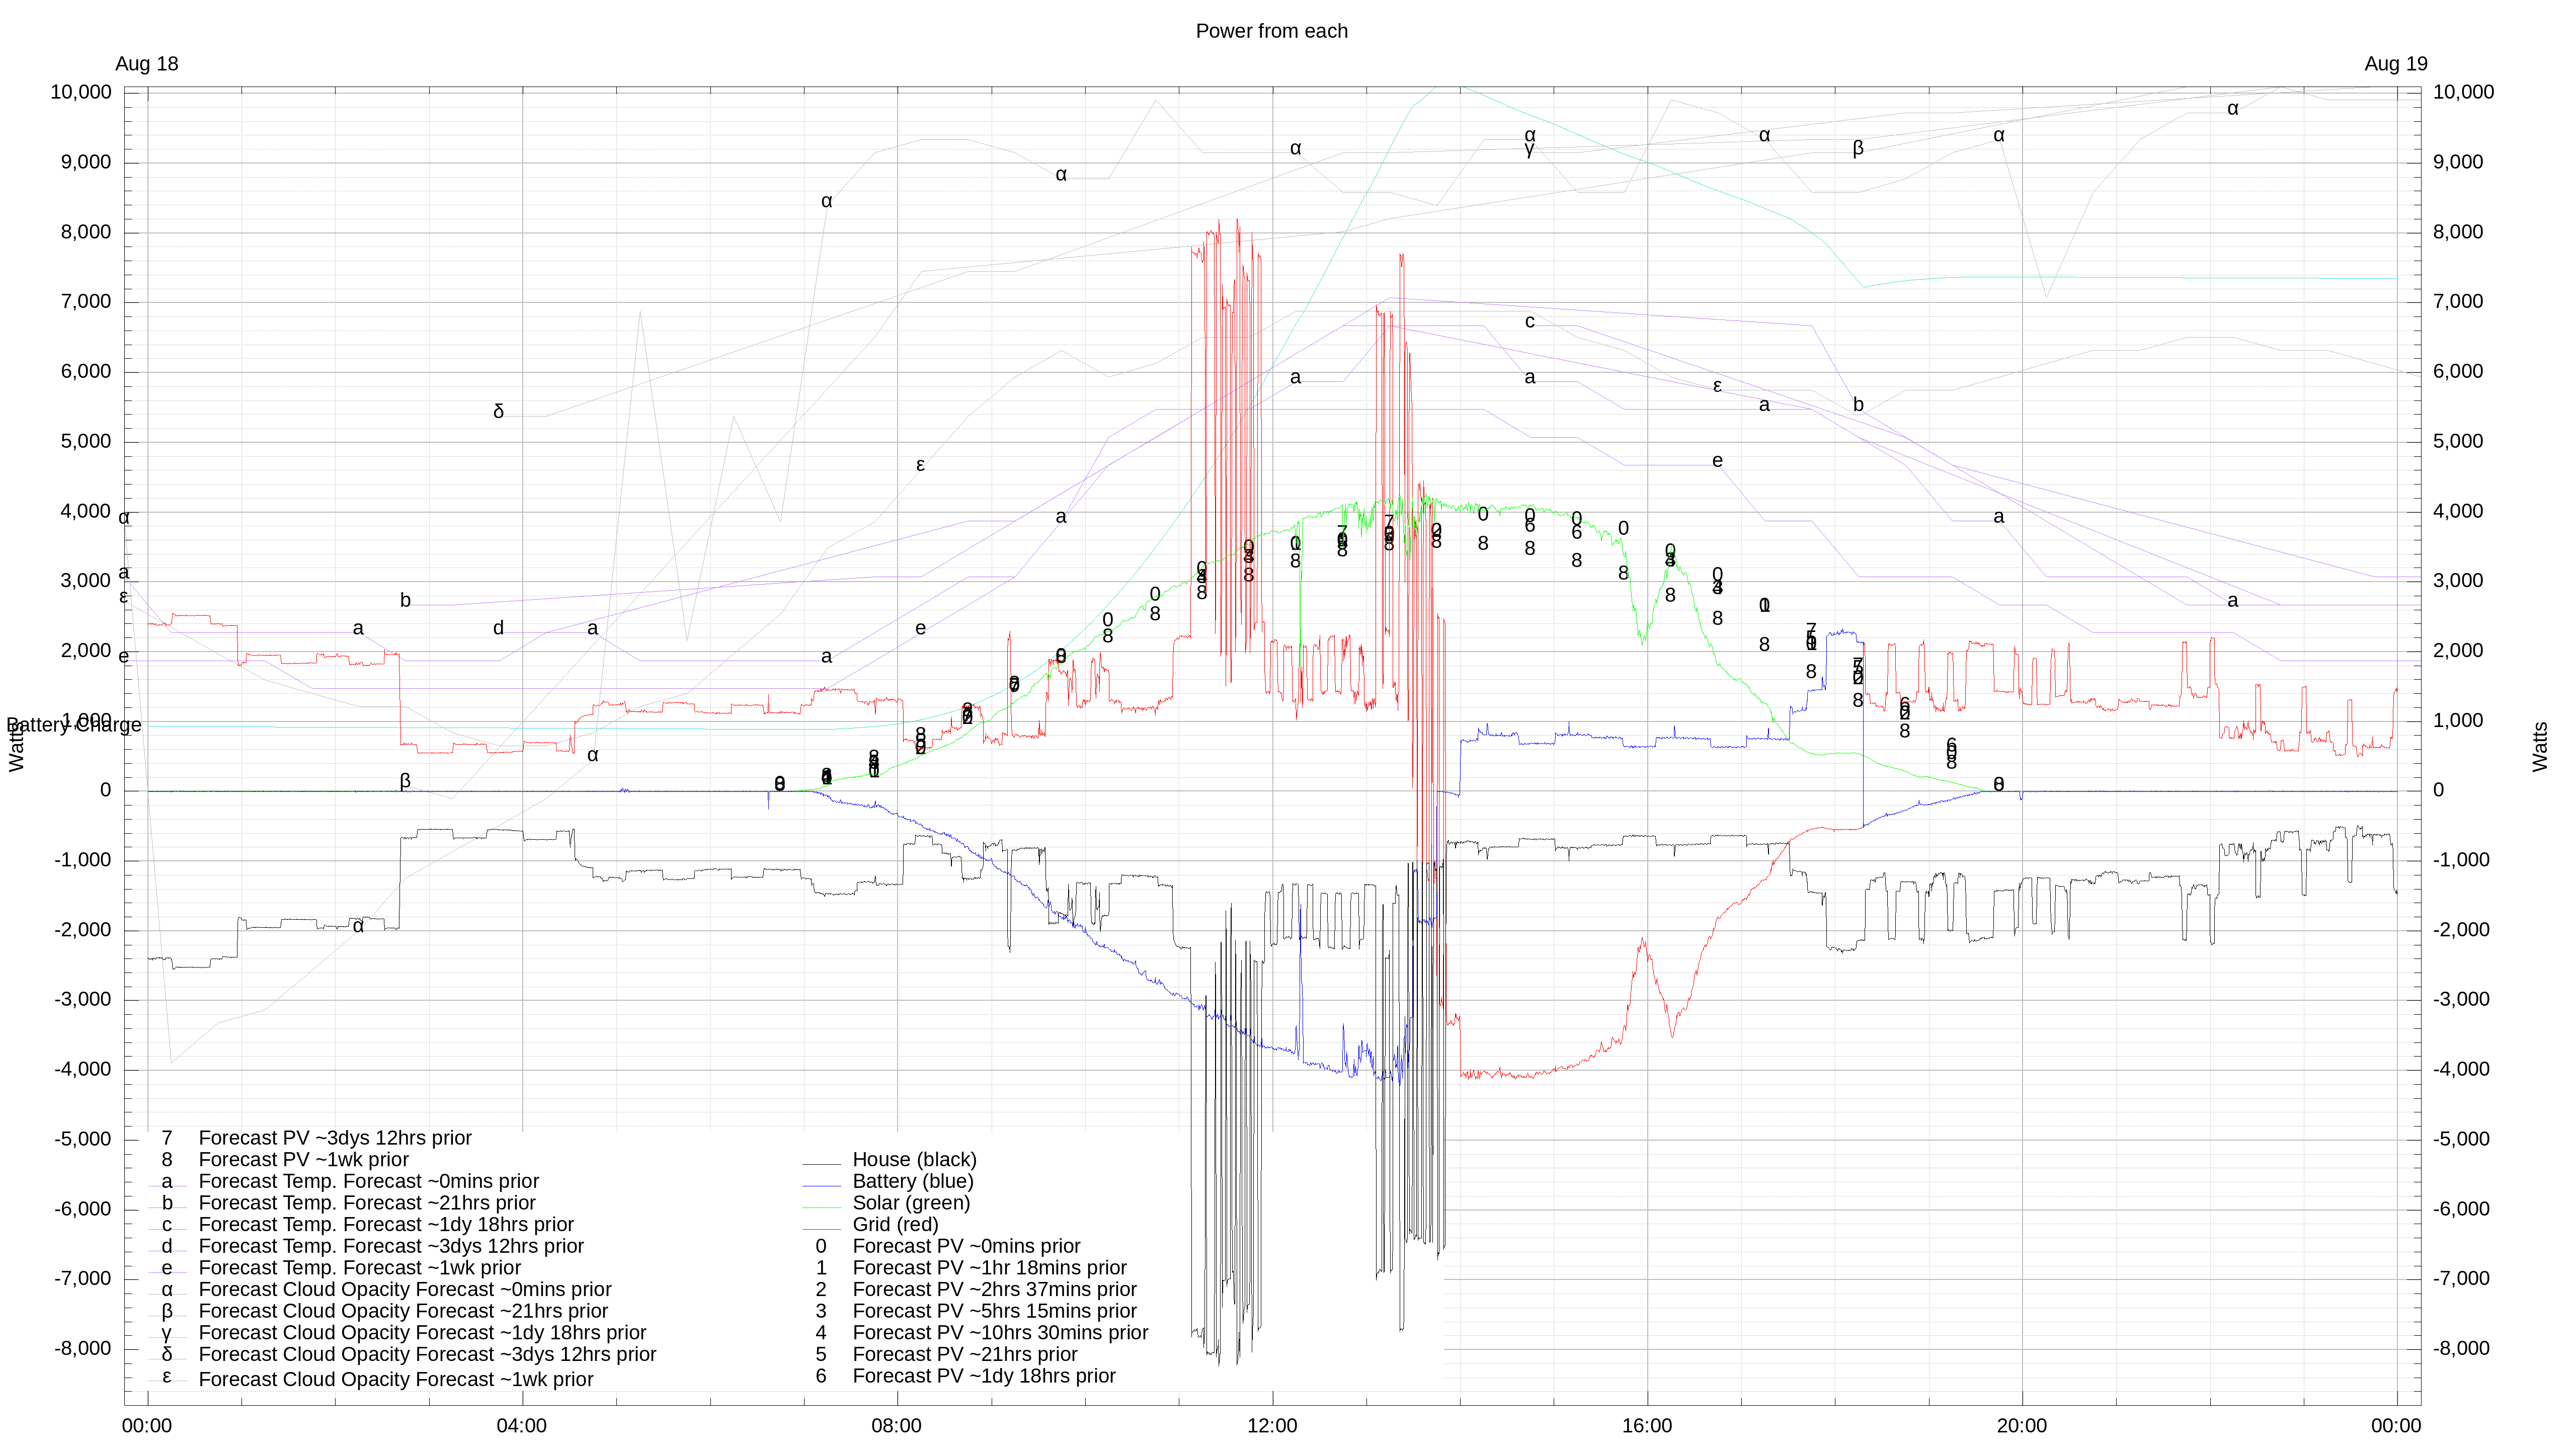Click legend 'Forecast Cloud Opacity Forecast ~1dy 18hrs prior'
This screenshot has height=1449, width=2576.
pos(422,1333)
